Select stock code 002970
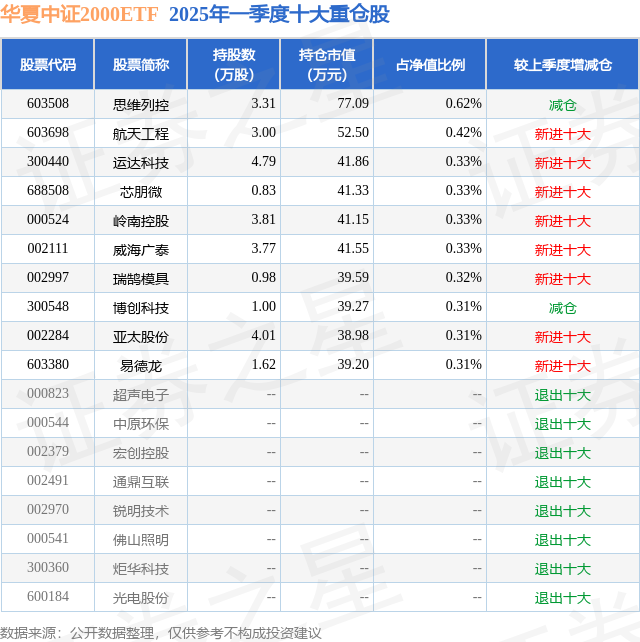640x642 pixels. pyautogui.click(x=48, y=510)
